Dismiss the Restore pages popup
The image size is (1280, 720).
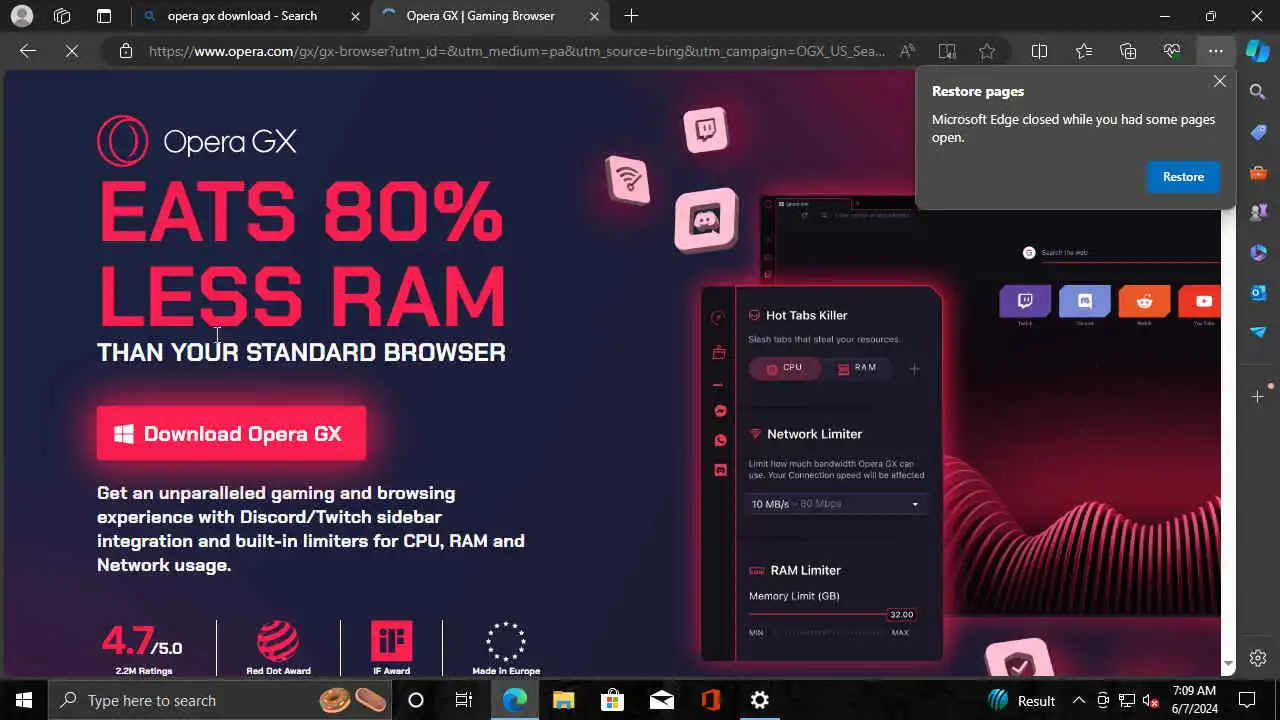1219,82
